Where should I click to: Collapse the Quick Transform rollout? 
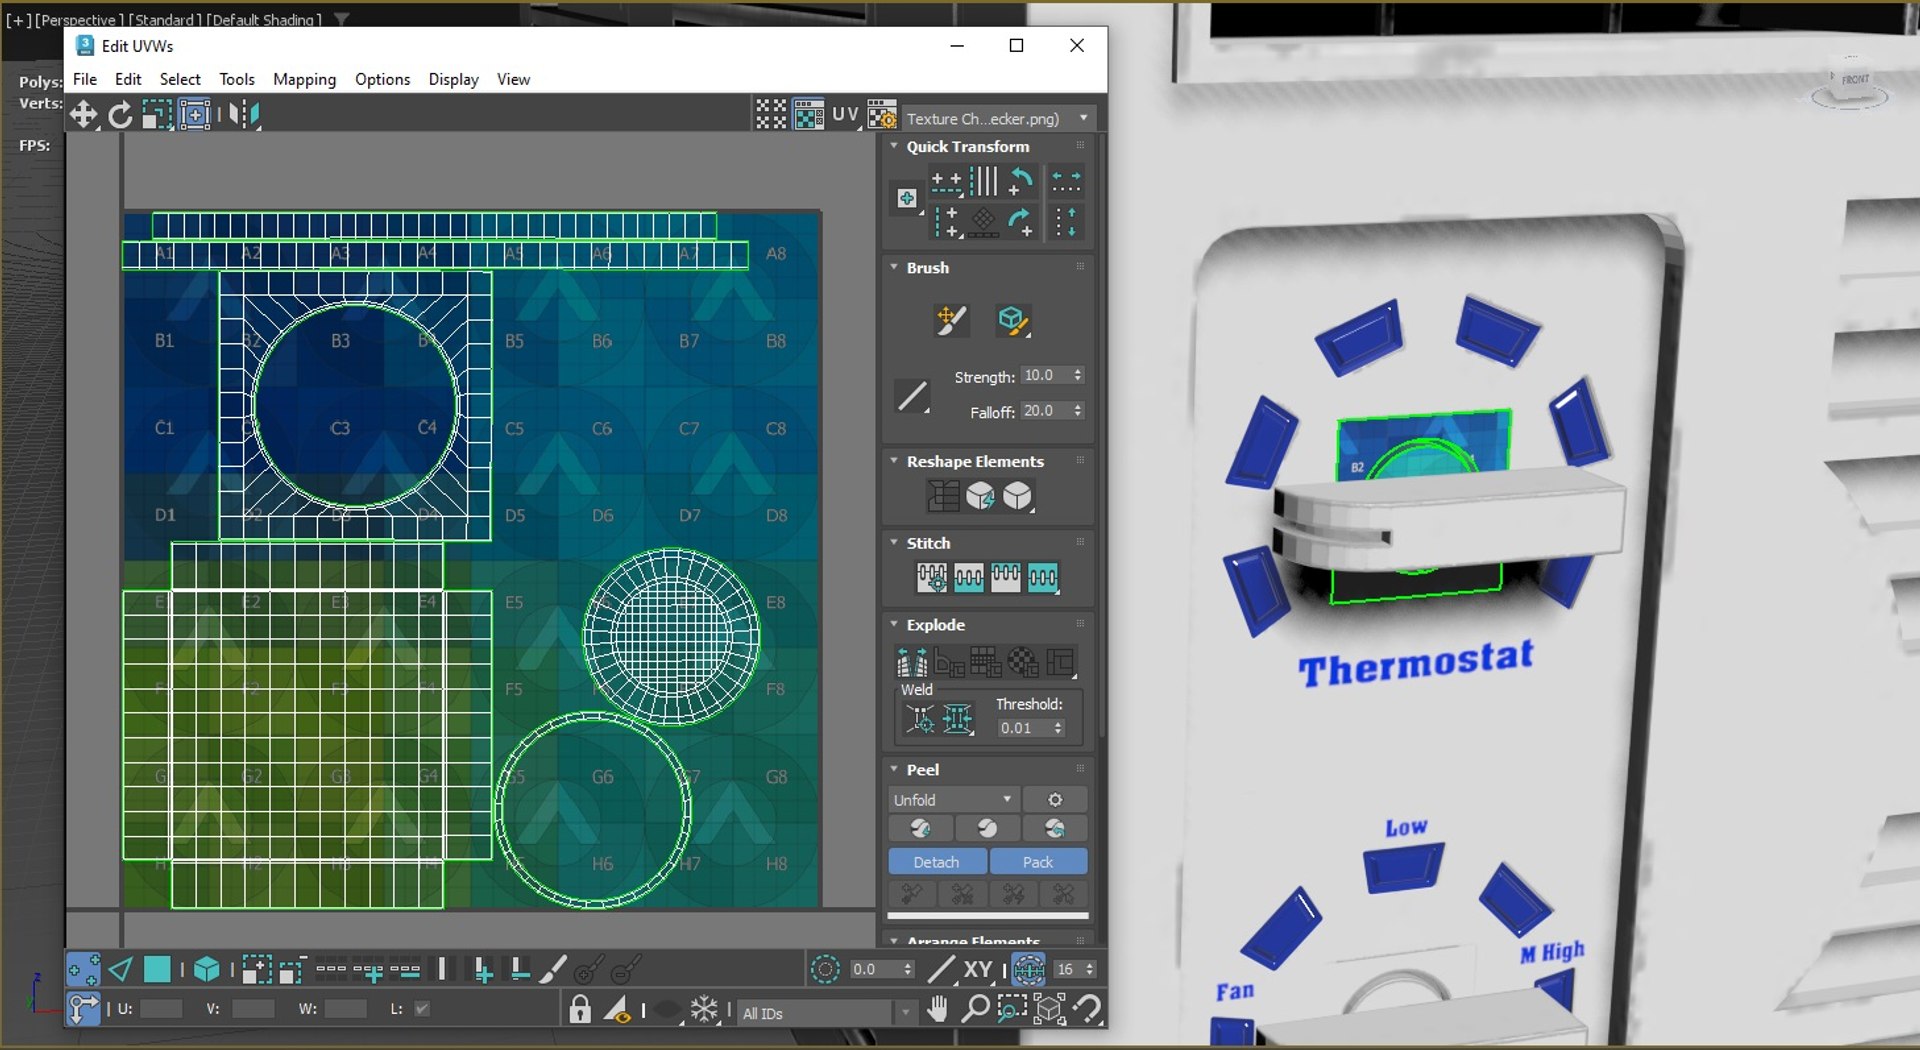[894, 146]
